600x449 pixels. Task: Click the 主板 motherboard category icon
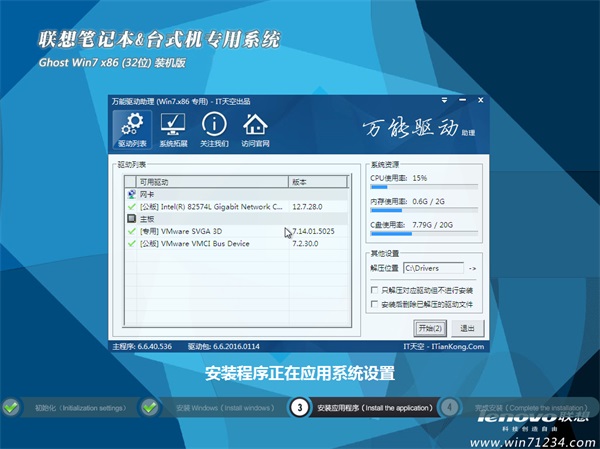(131, 218)
